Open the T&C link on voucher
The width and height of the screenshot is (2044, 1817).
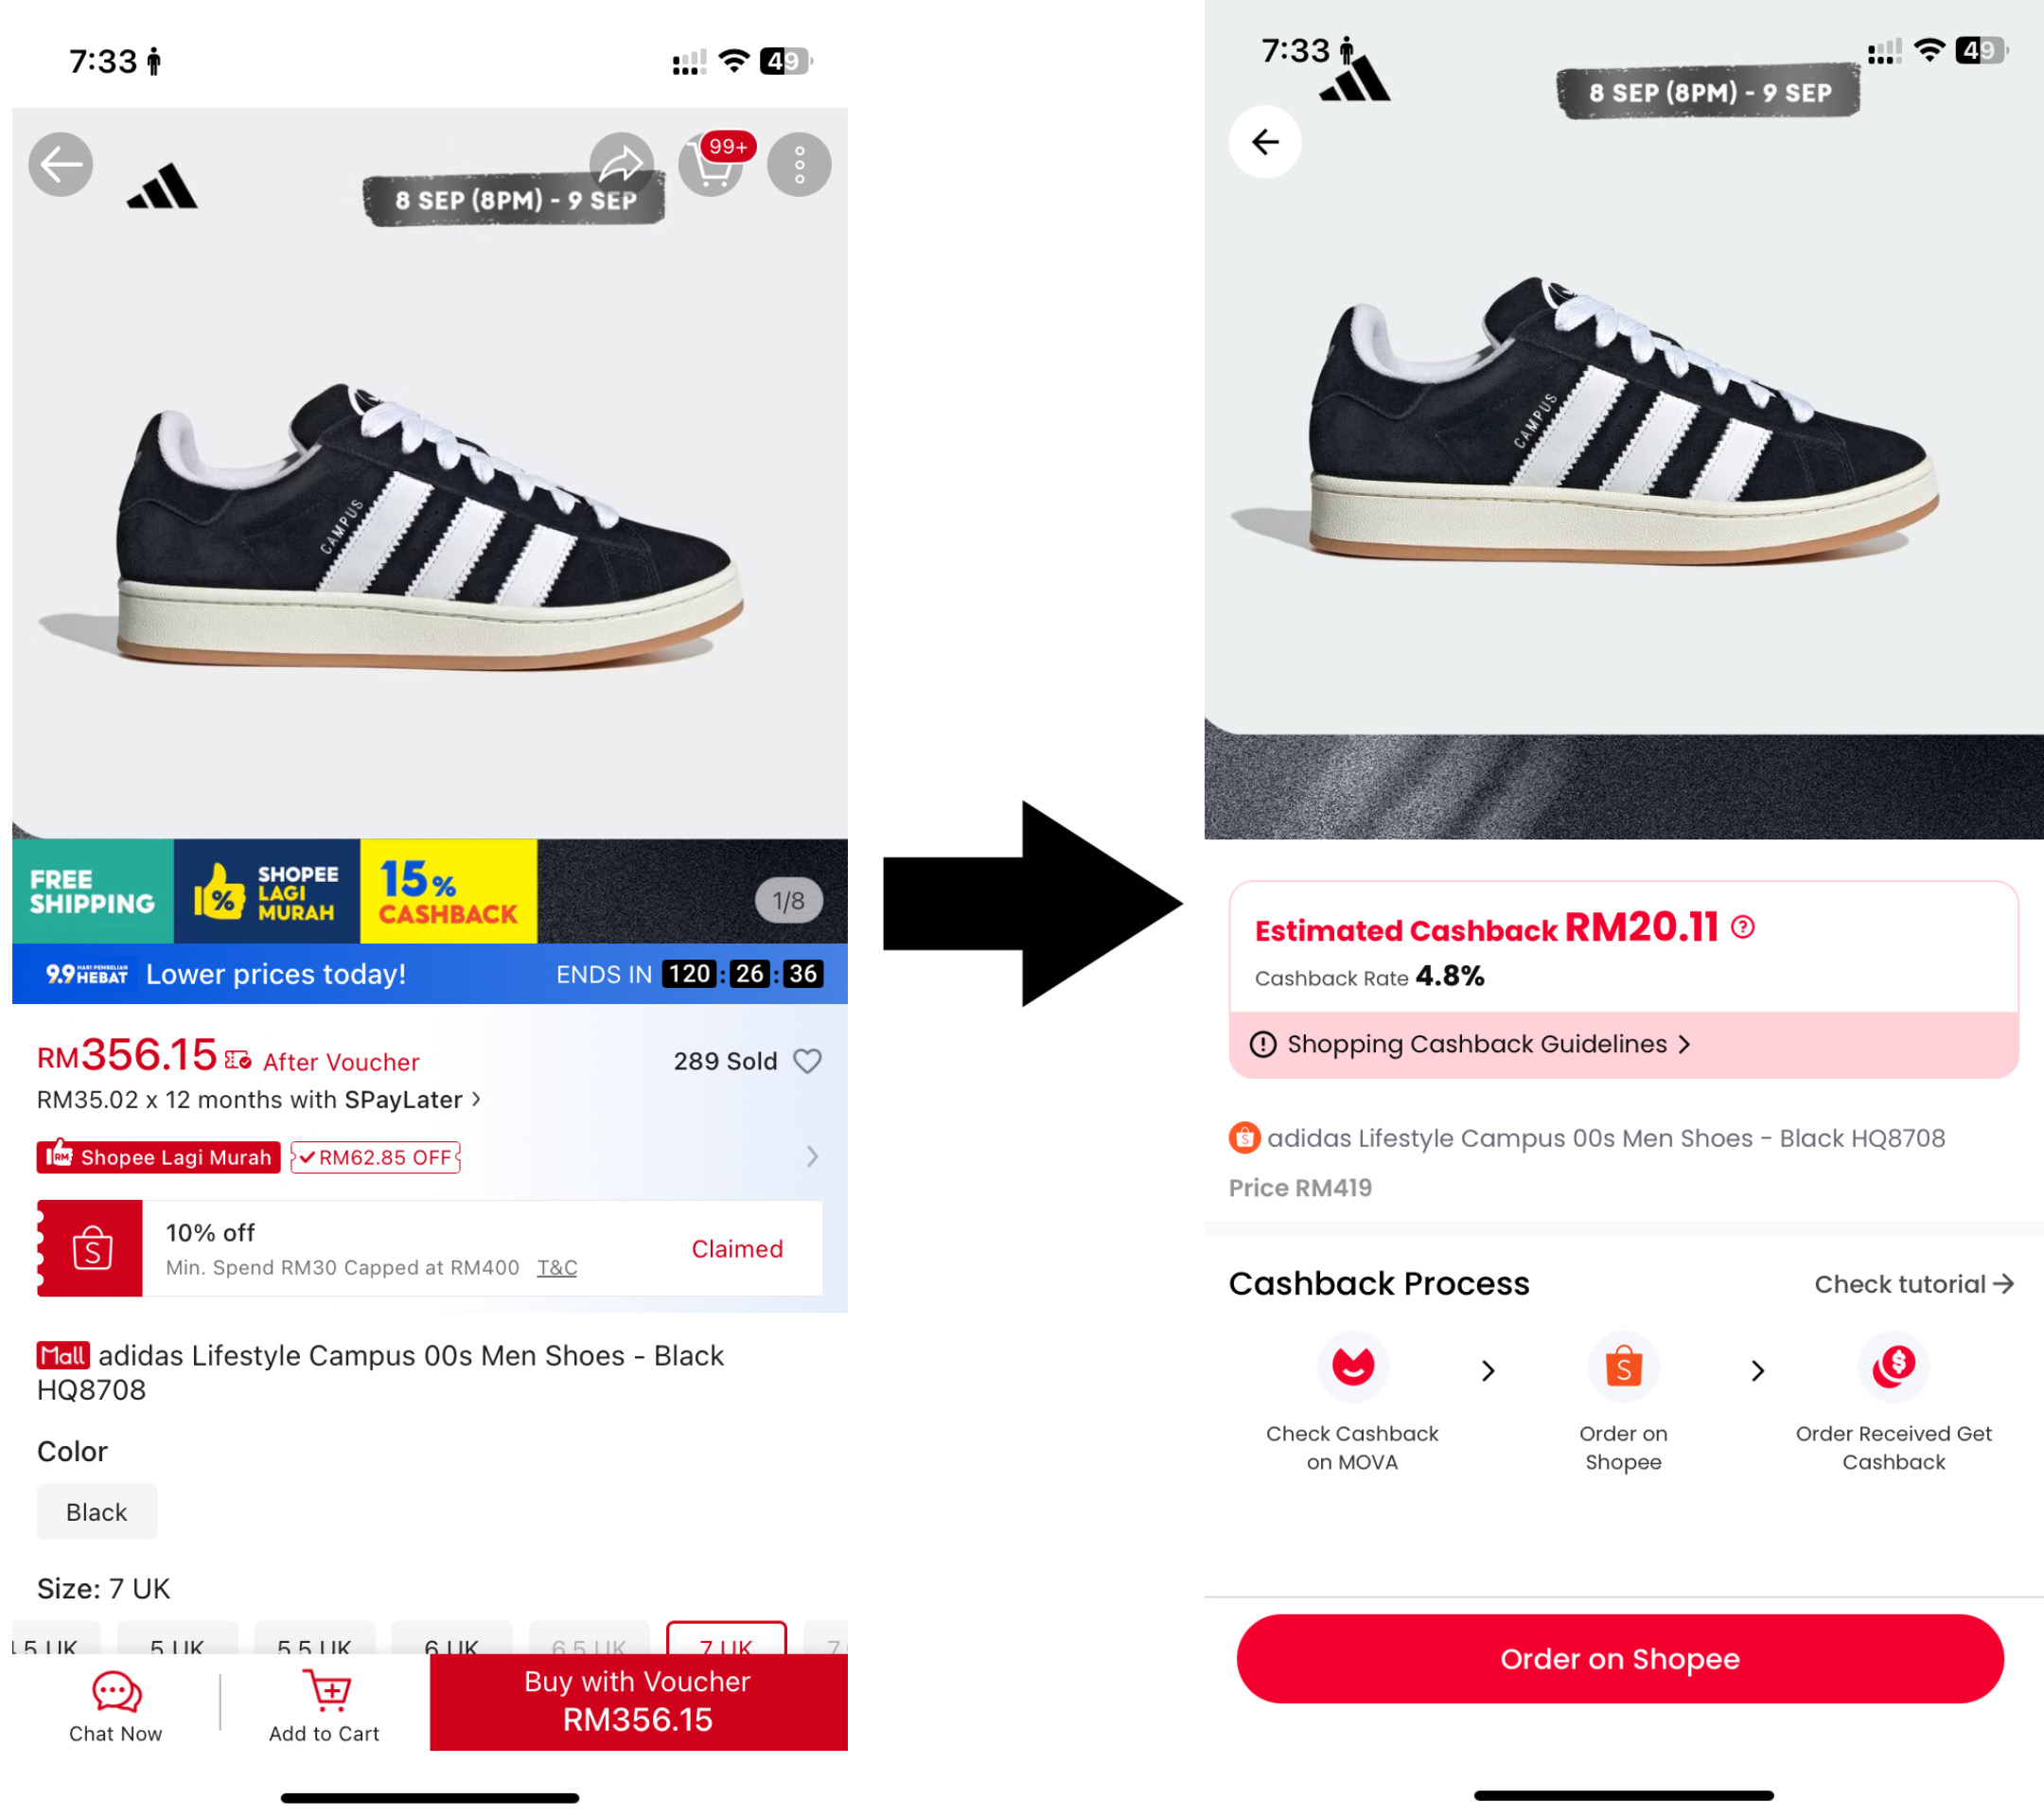coord(557,1268)
